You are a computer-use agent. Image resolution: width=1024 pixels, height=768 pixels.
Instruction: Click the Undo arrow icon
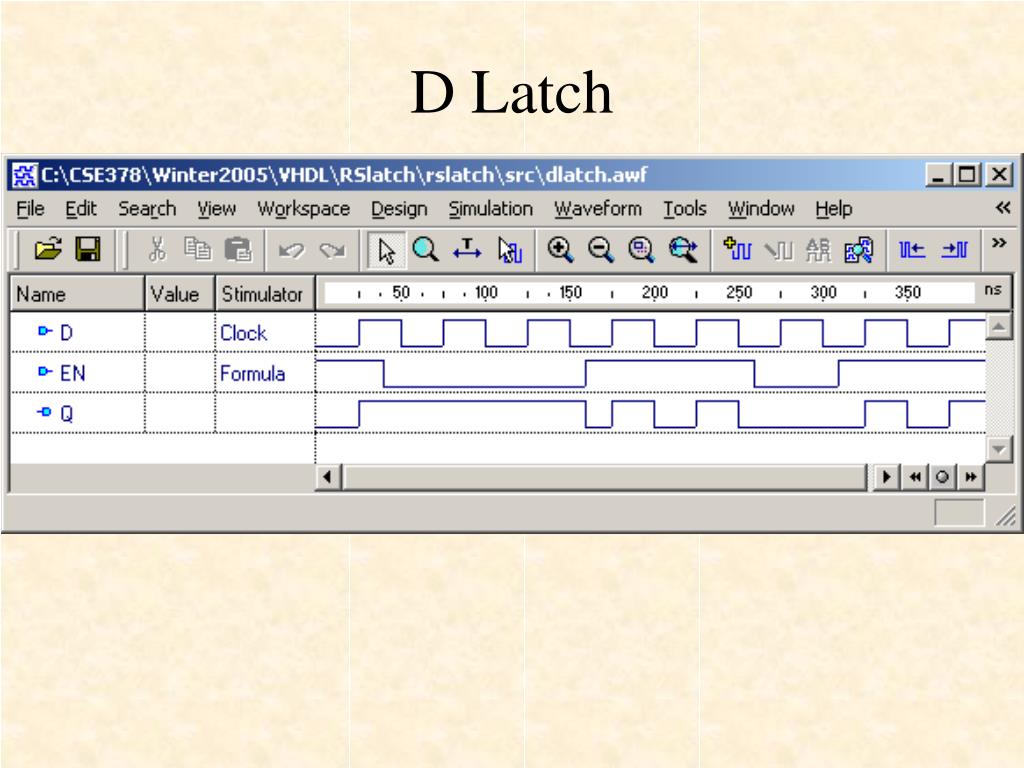[291, 250]
